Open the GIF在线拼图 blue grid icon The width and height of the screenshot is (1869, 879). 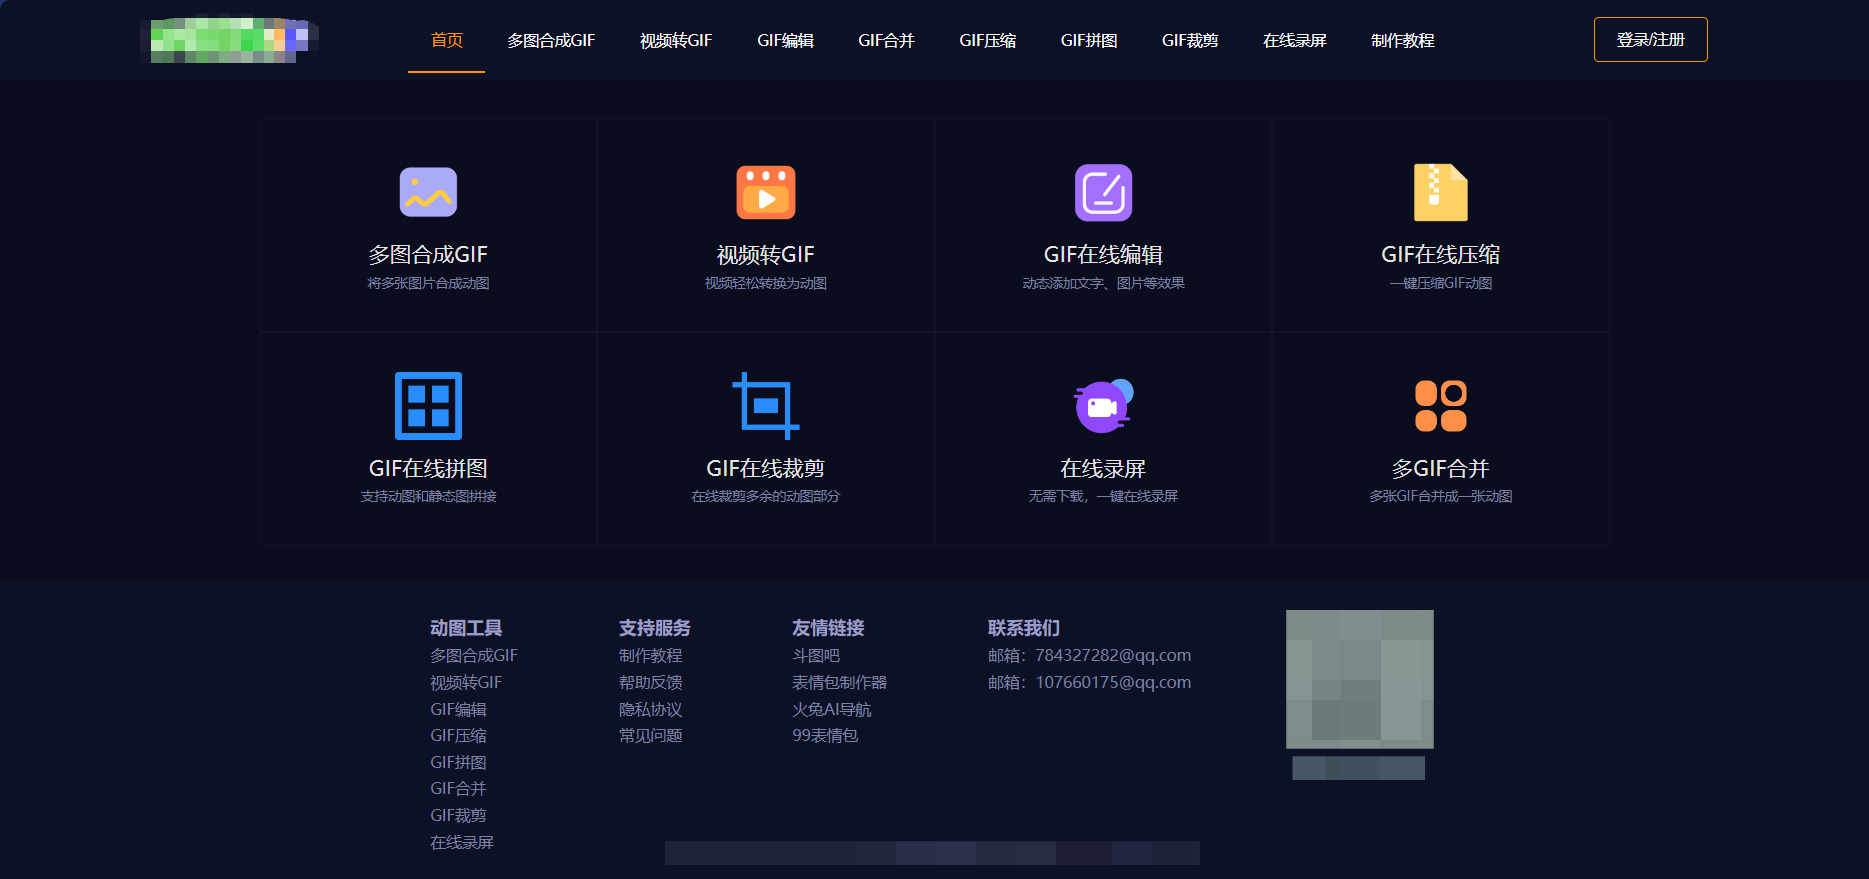coord(428,406)
